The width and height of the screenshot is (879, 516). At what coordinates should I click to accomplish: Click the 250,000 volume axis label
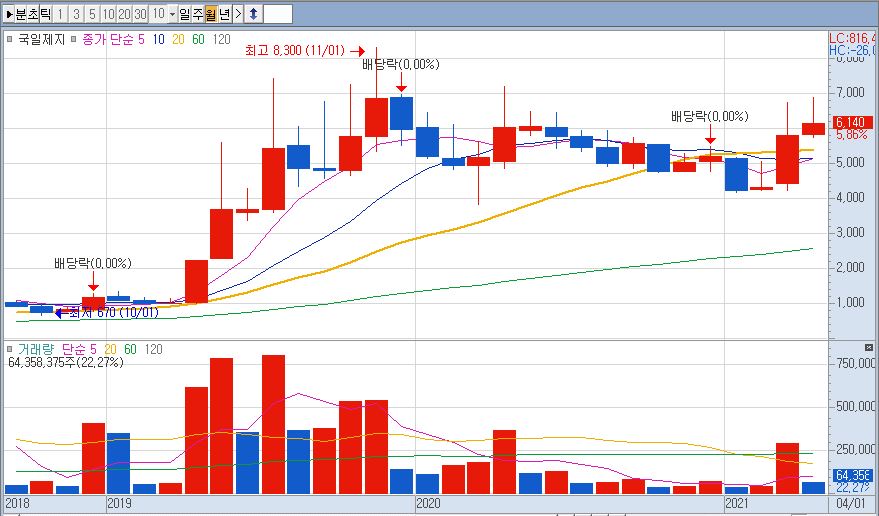(x=854, y=449)
